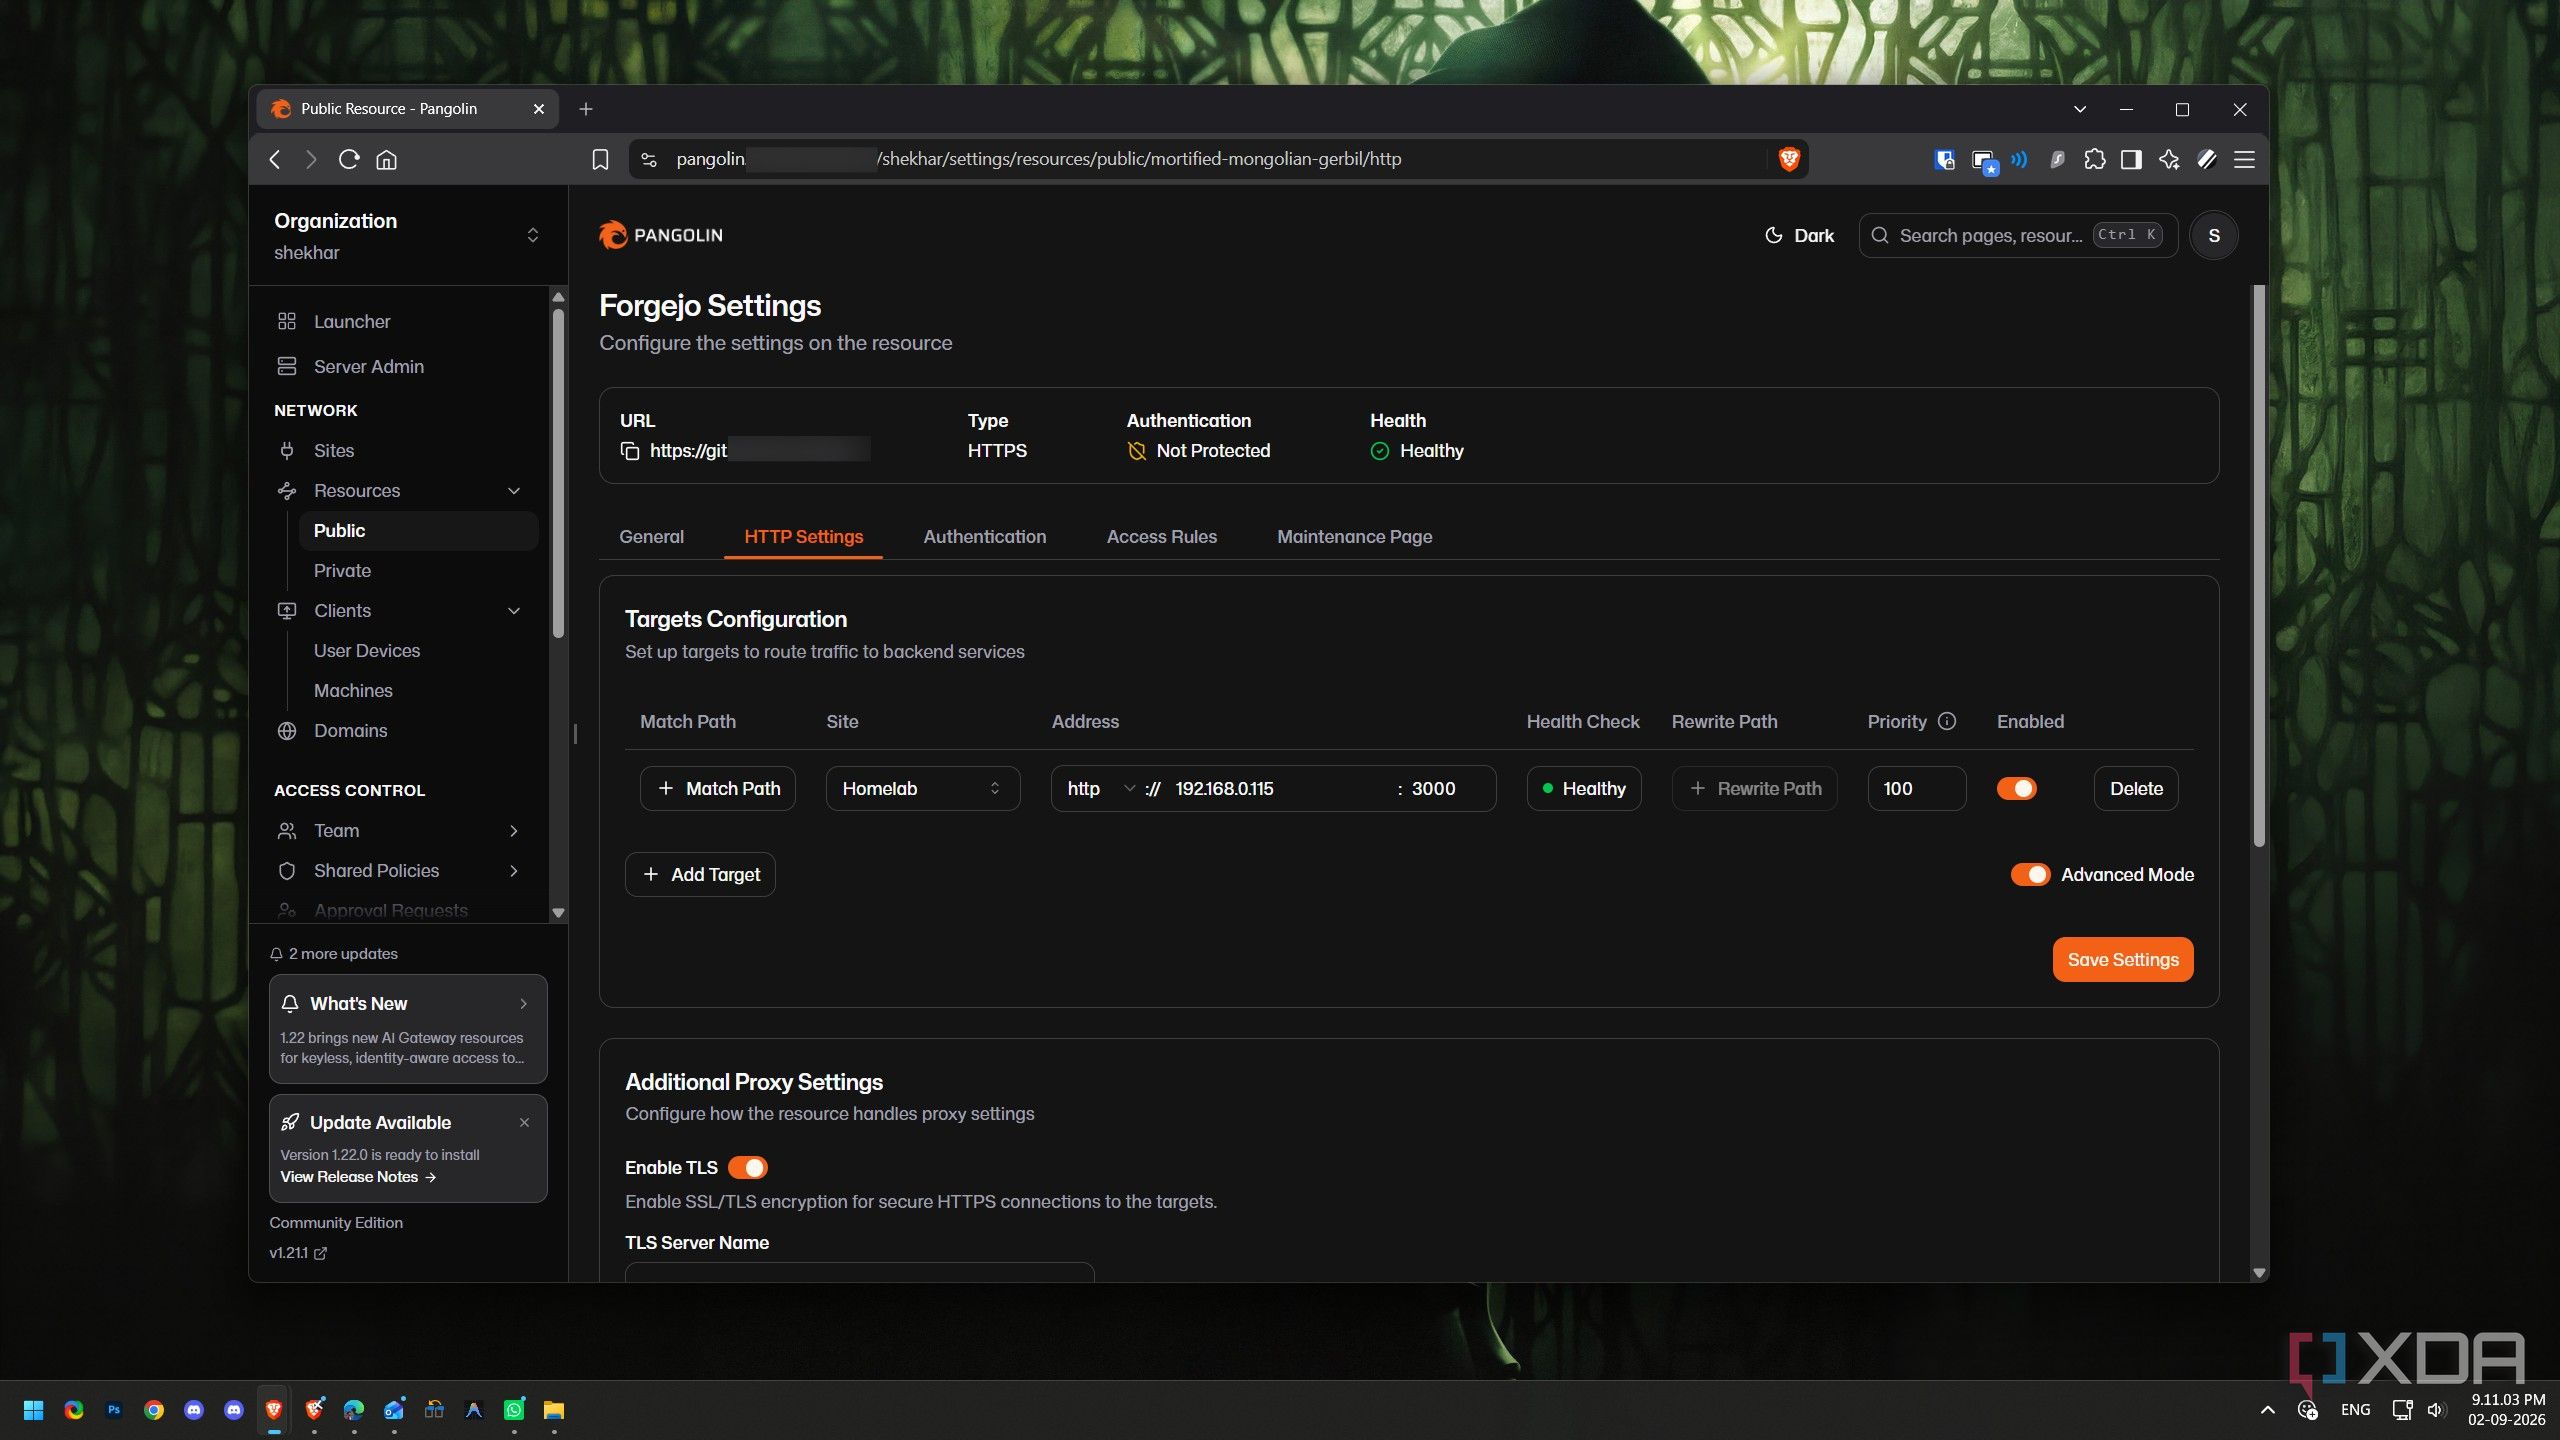Open the browser hamburger menu
This screenshot has width=2560, height=1440.
(2244, 160)
